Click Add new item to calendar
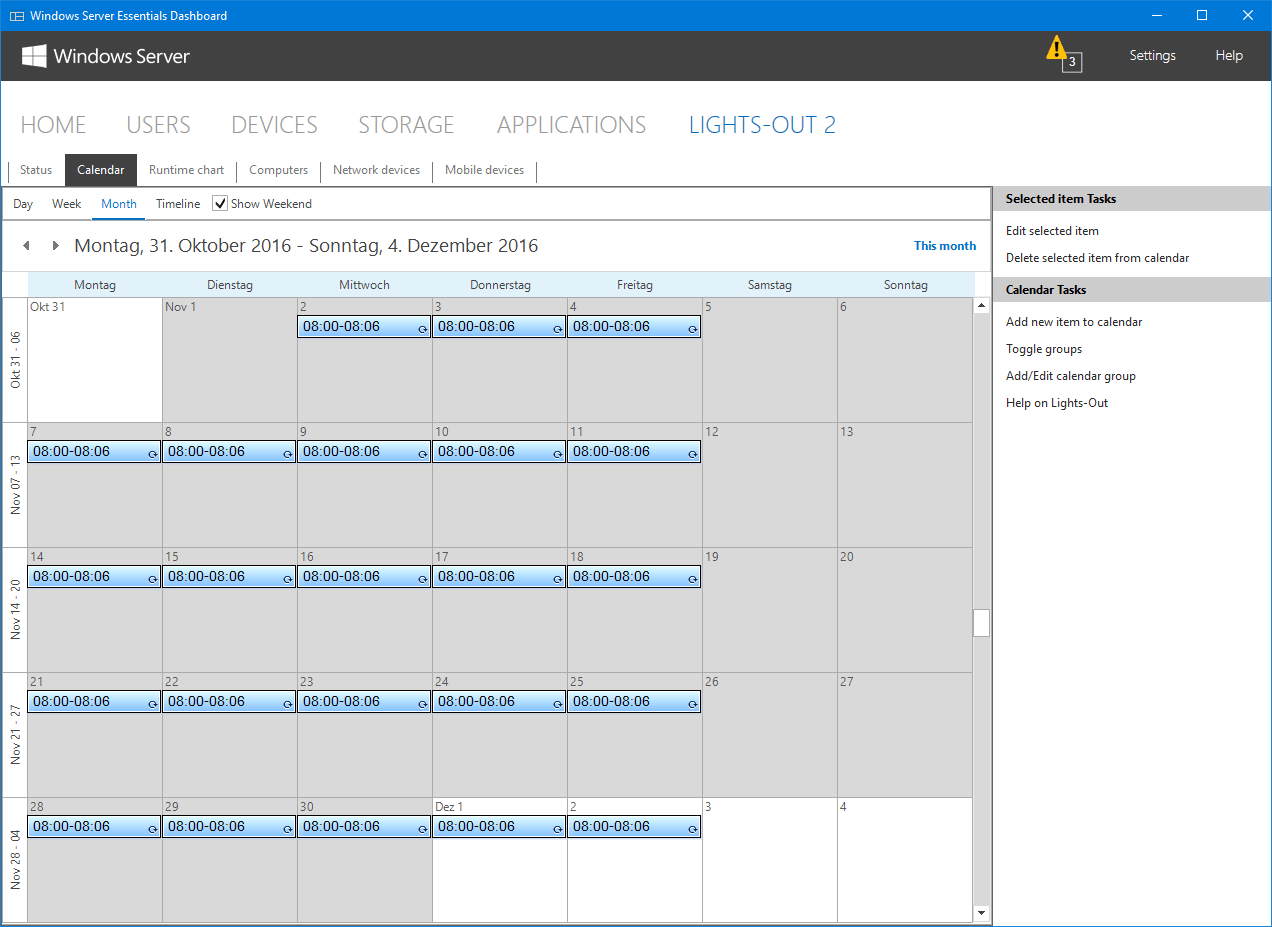 (1074, 322)
